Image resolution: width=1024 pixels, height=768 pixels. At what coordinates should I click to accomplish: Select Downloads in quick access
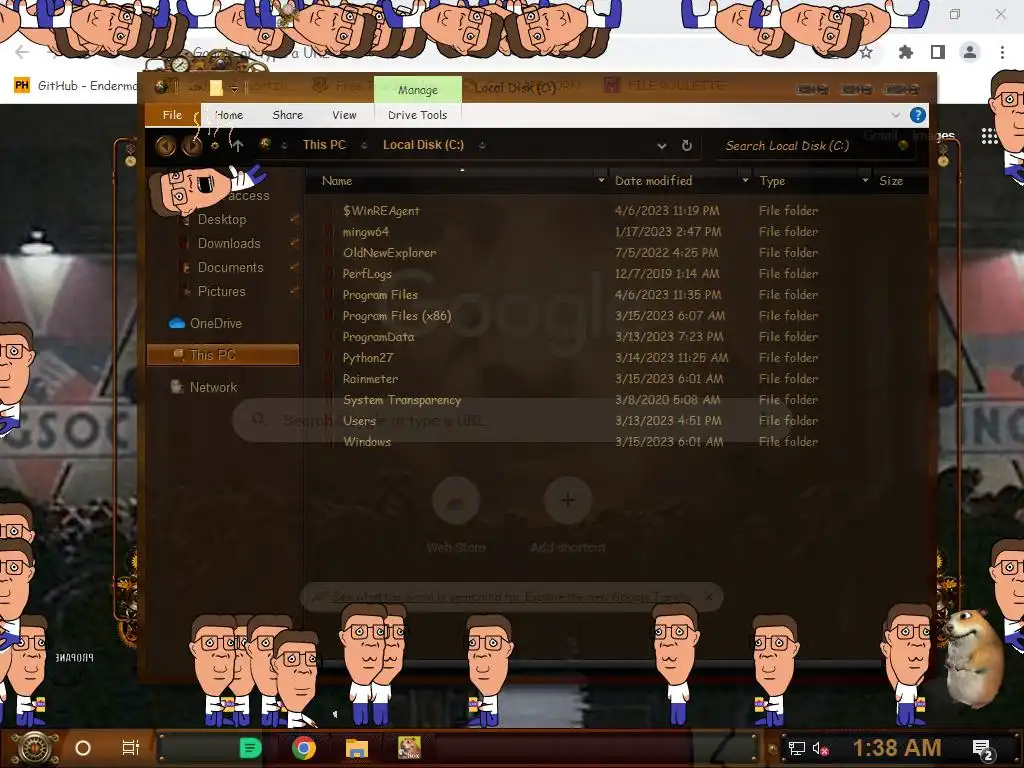tap(229, 244)
